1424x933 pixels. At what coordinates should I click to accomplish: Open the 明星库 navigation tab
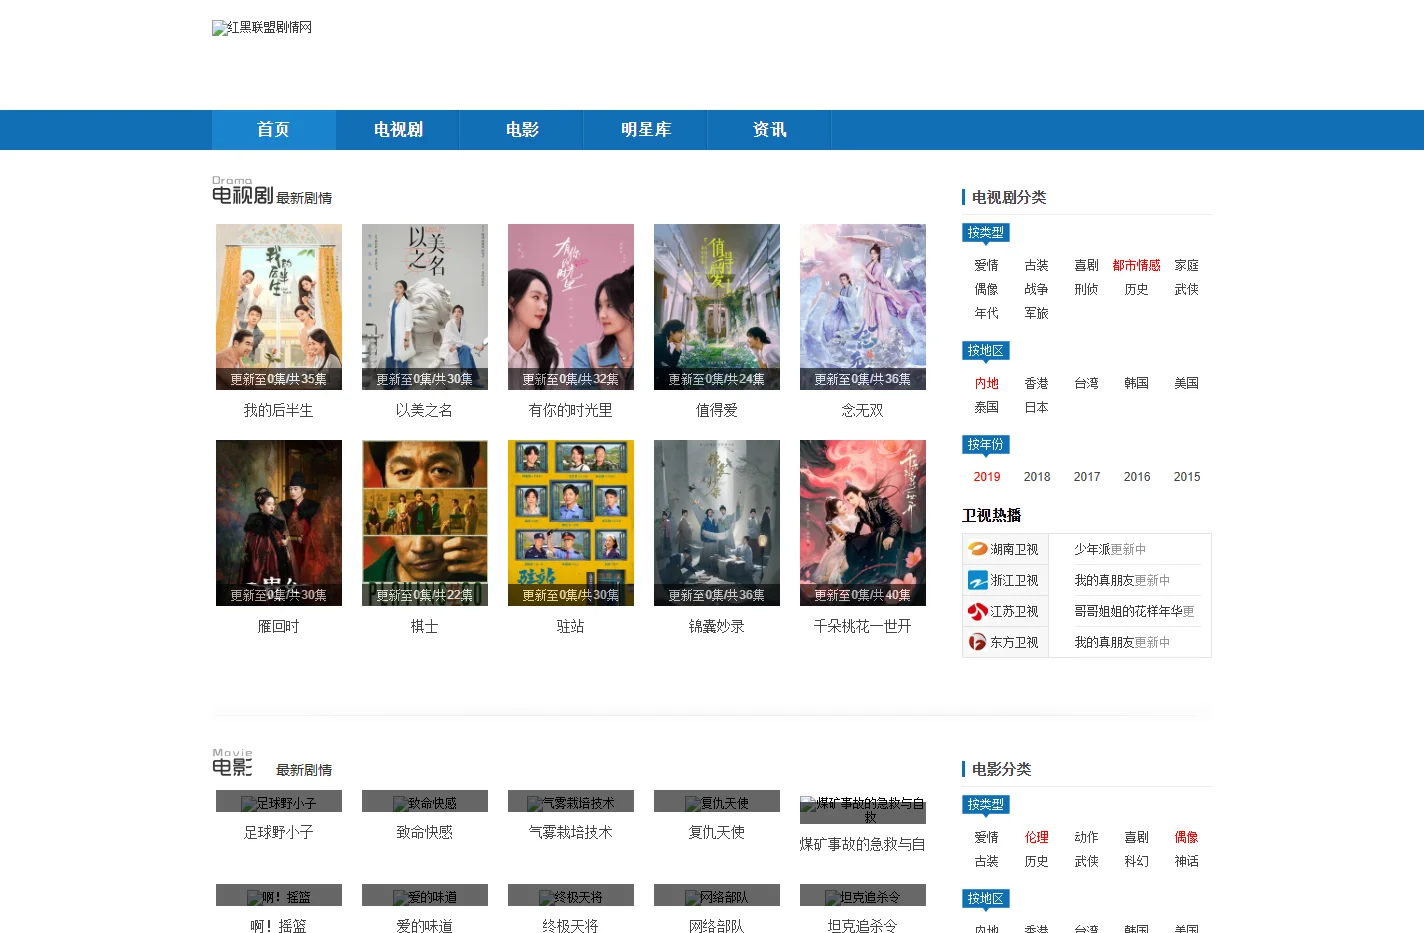[x=646, y=130]
